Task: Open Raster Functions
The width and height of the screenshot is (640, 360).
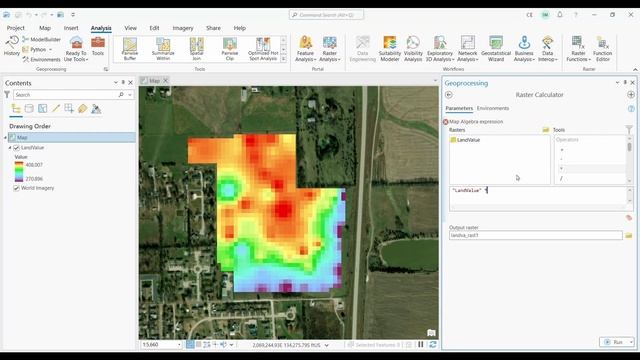Action: (578, 49)
